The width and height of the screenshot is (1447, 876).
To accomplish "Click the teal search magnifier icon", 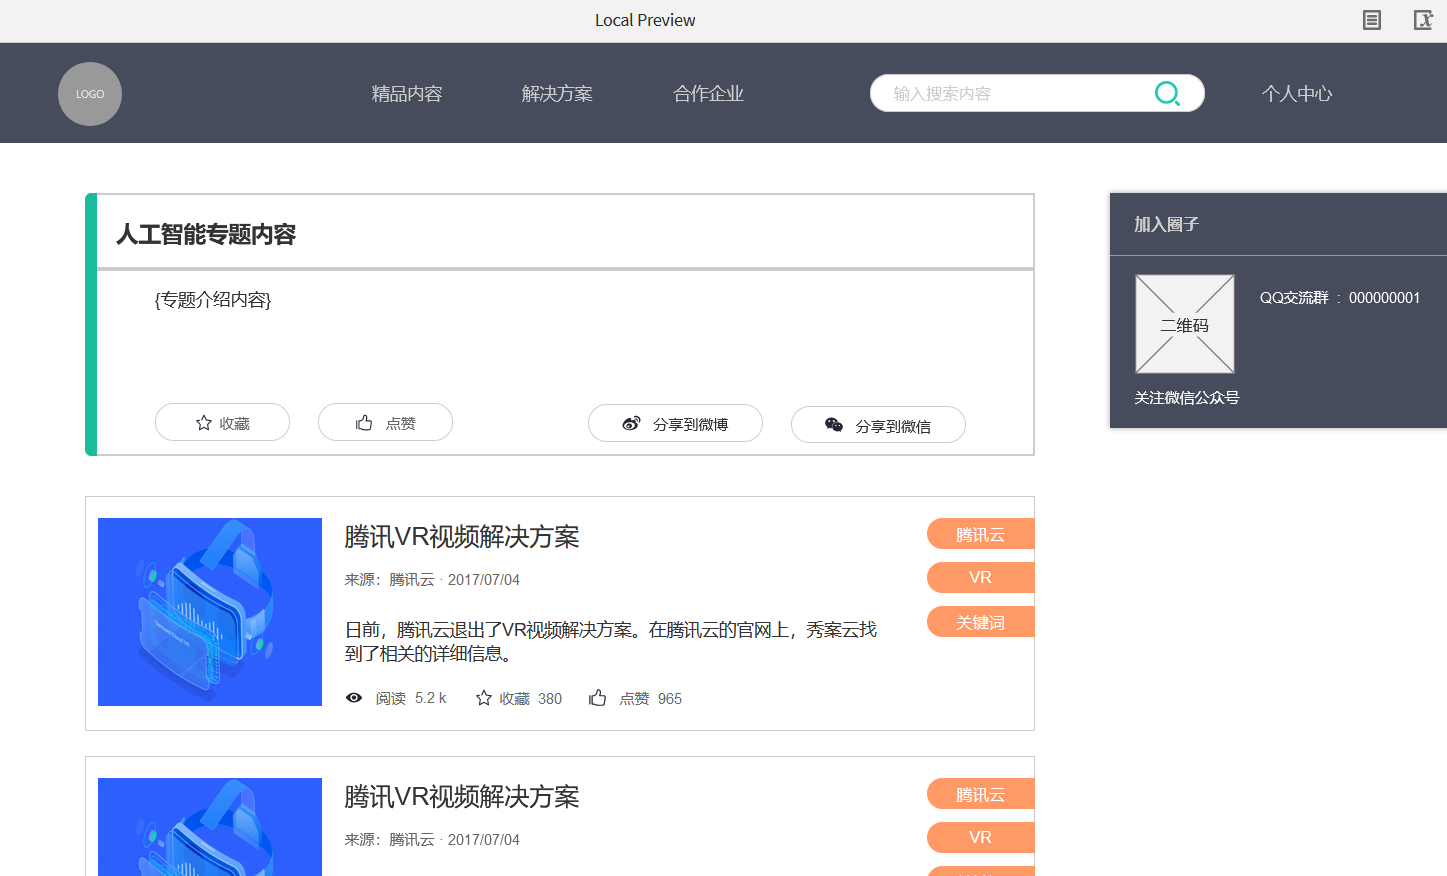I will tap(1167, 94).
